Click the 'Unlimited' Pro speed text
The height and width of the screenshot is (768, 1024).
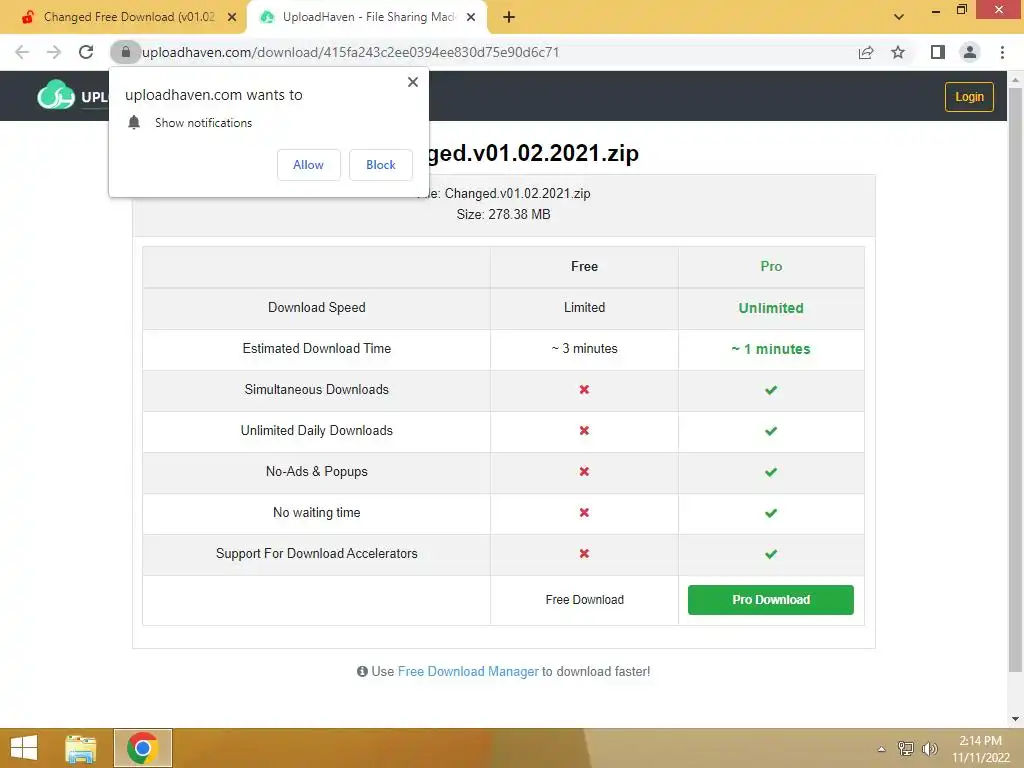tap(771, 308)
